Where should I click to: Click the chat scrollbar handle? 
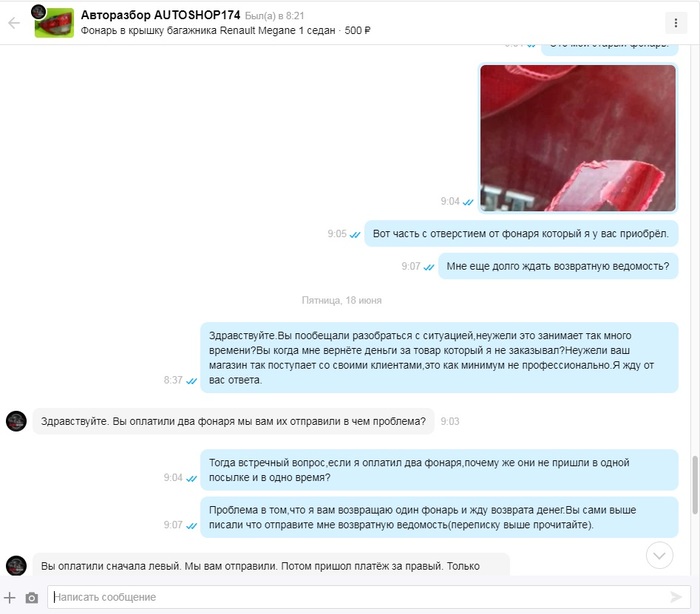[695, 485]
